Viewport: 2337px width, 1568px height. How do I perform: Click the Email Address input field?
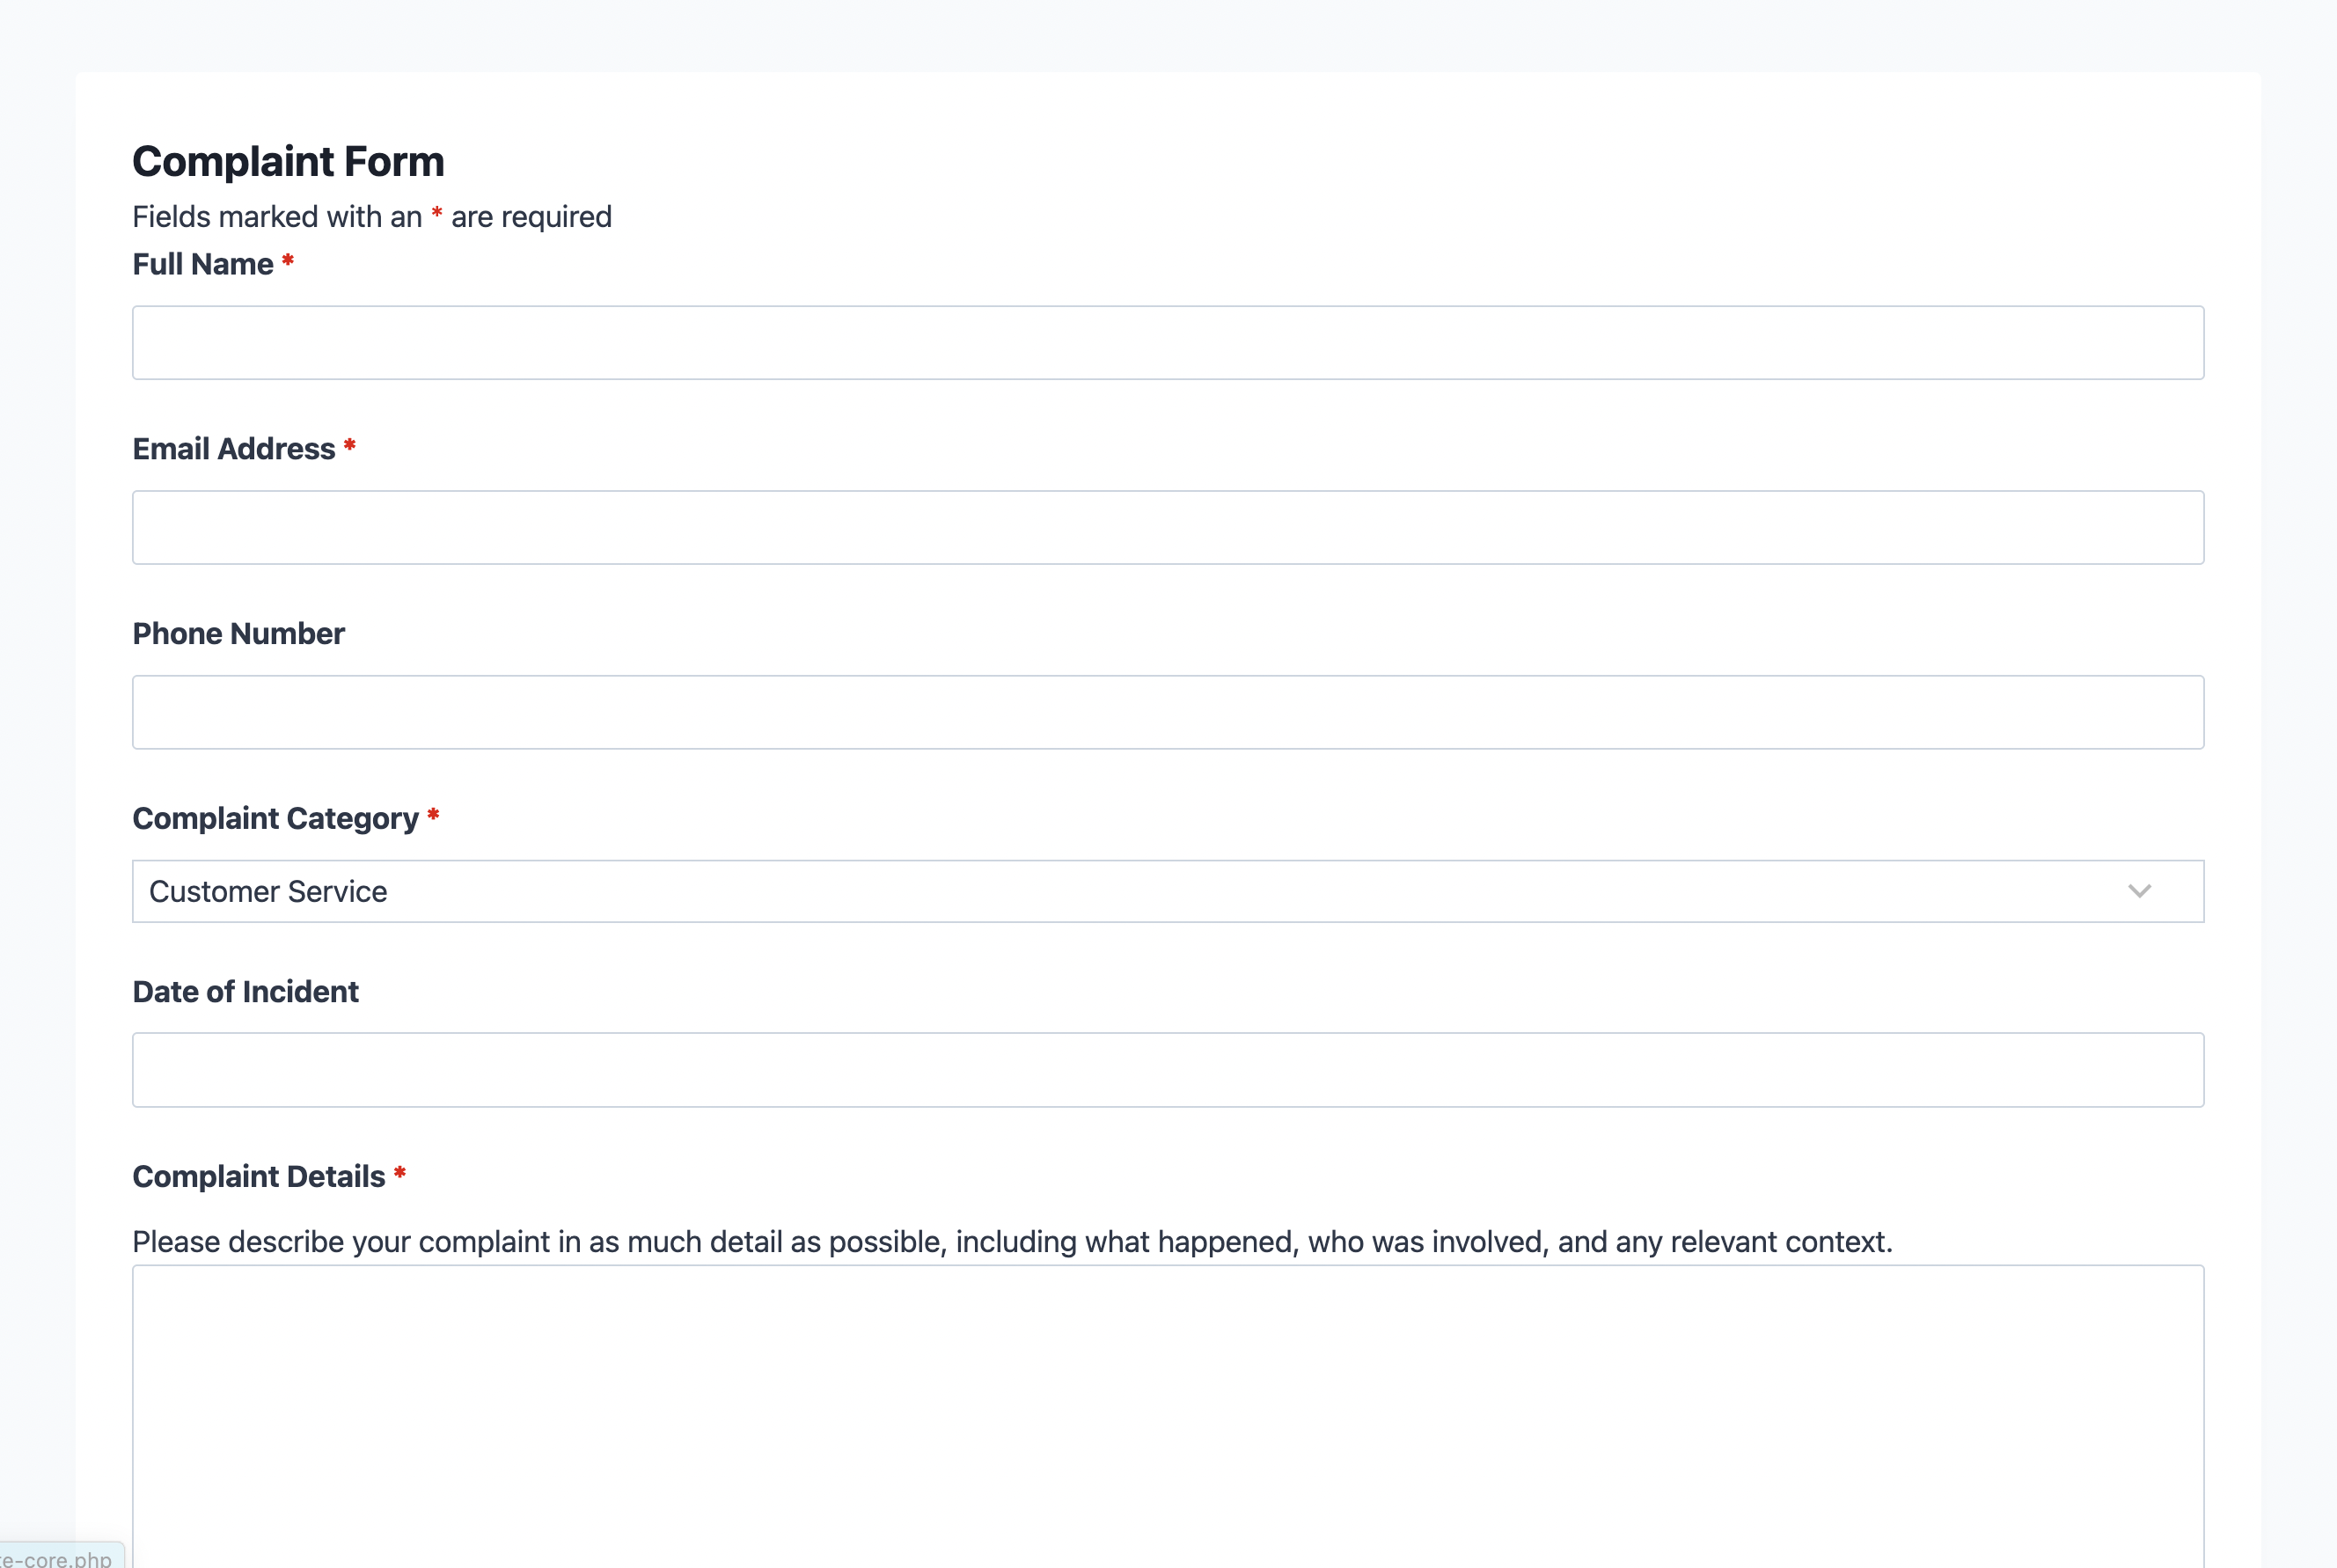[x=1168, y=527]
